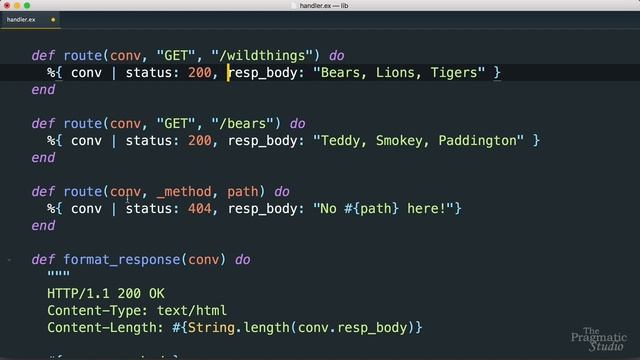Click the end keyword after the bears route
This screenshot has width=640, height=360.
[43, 158]
